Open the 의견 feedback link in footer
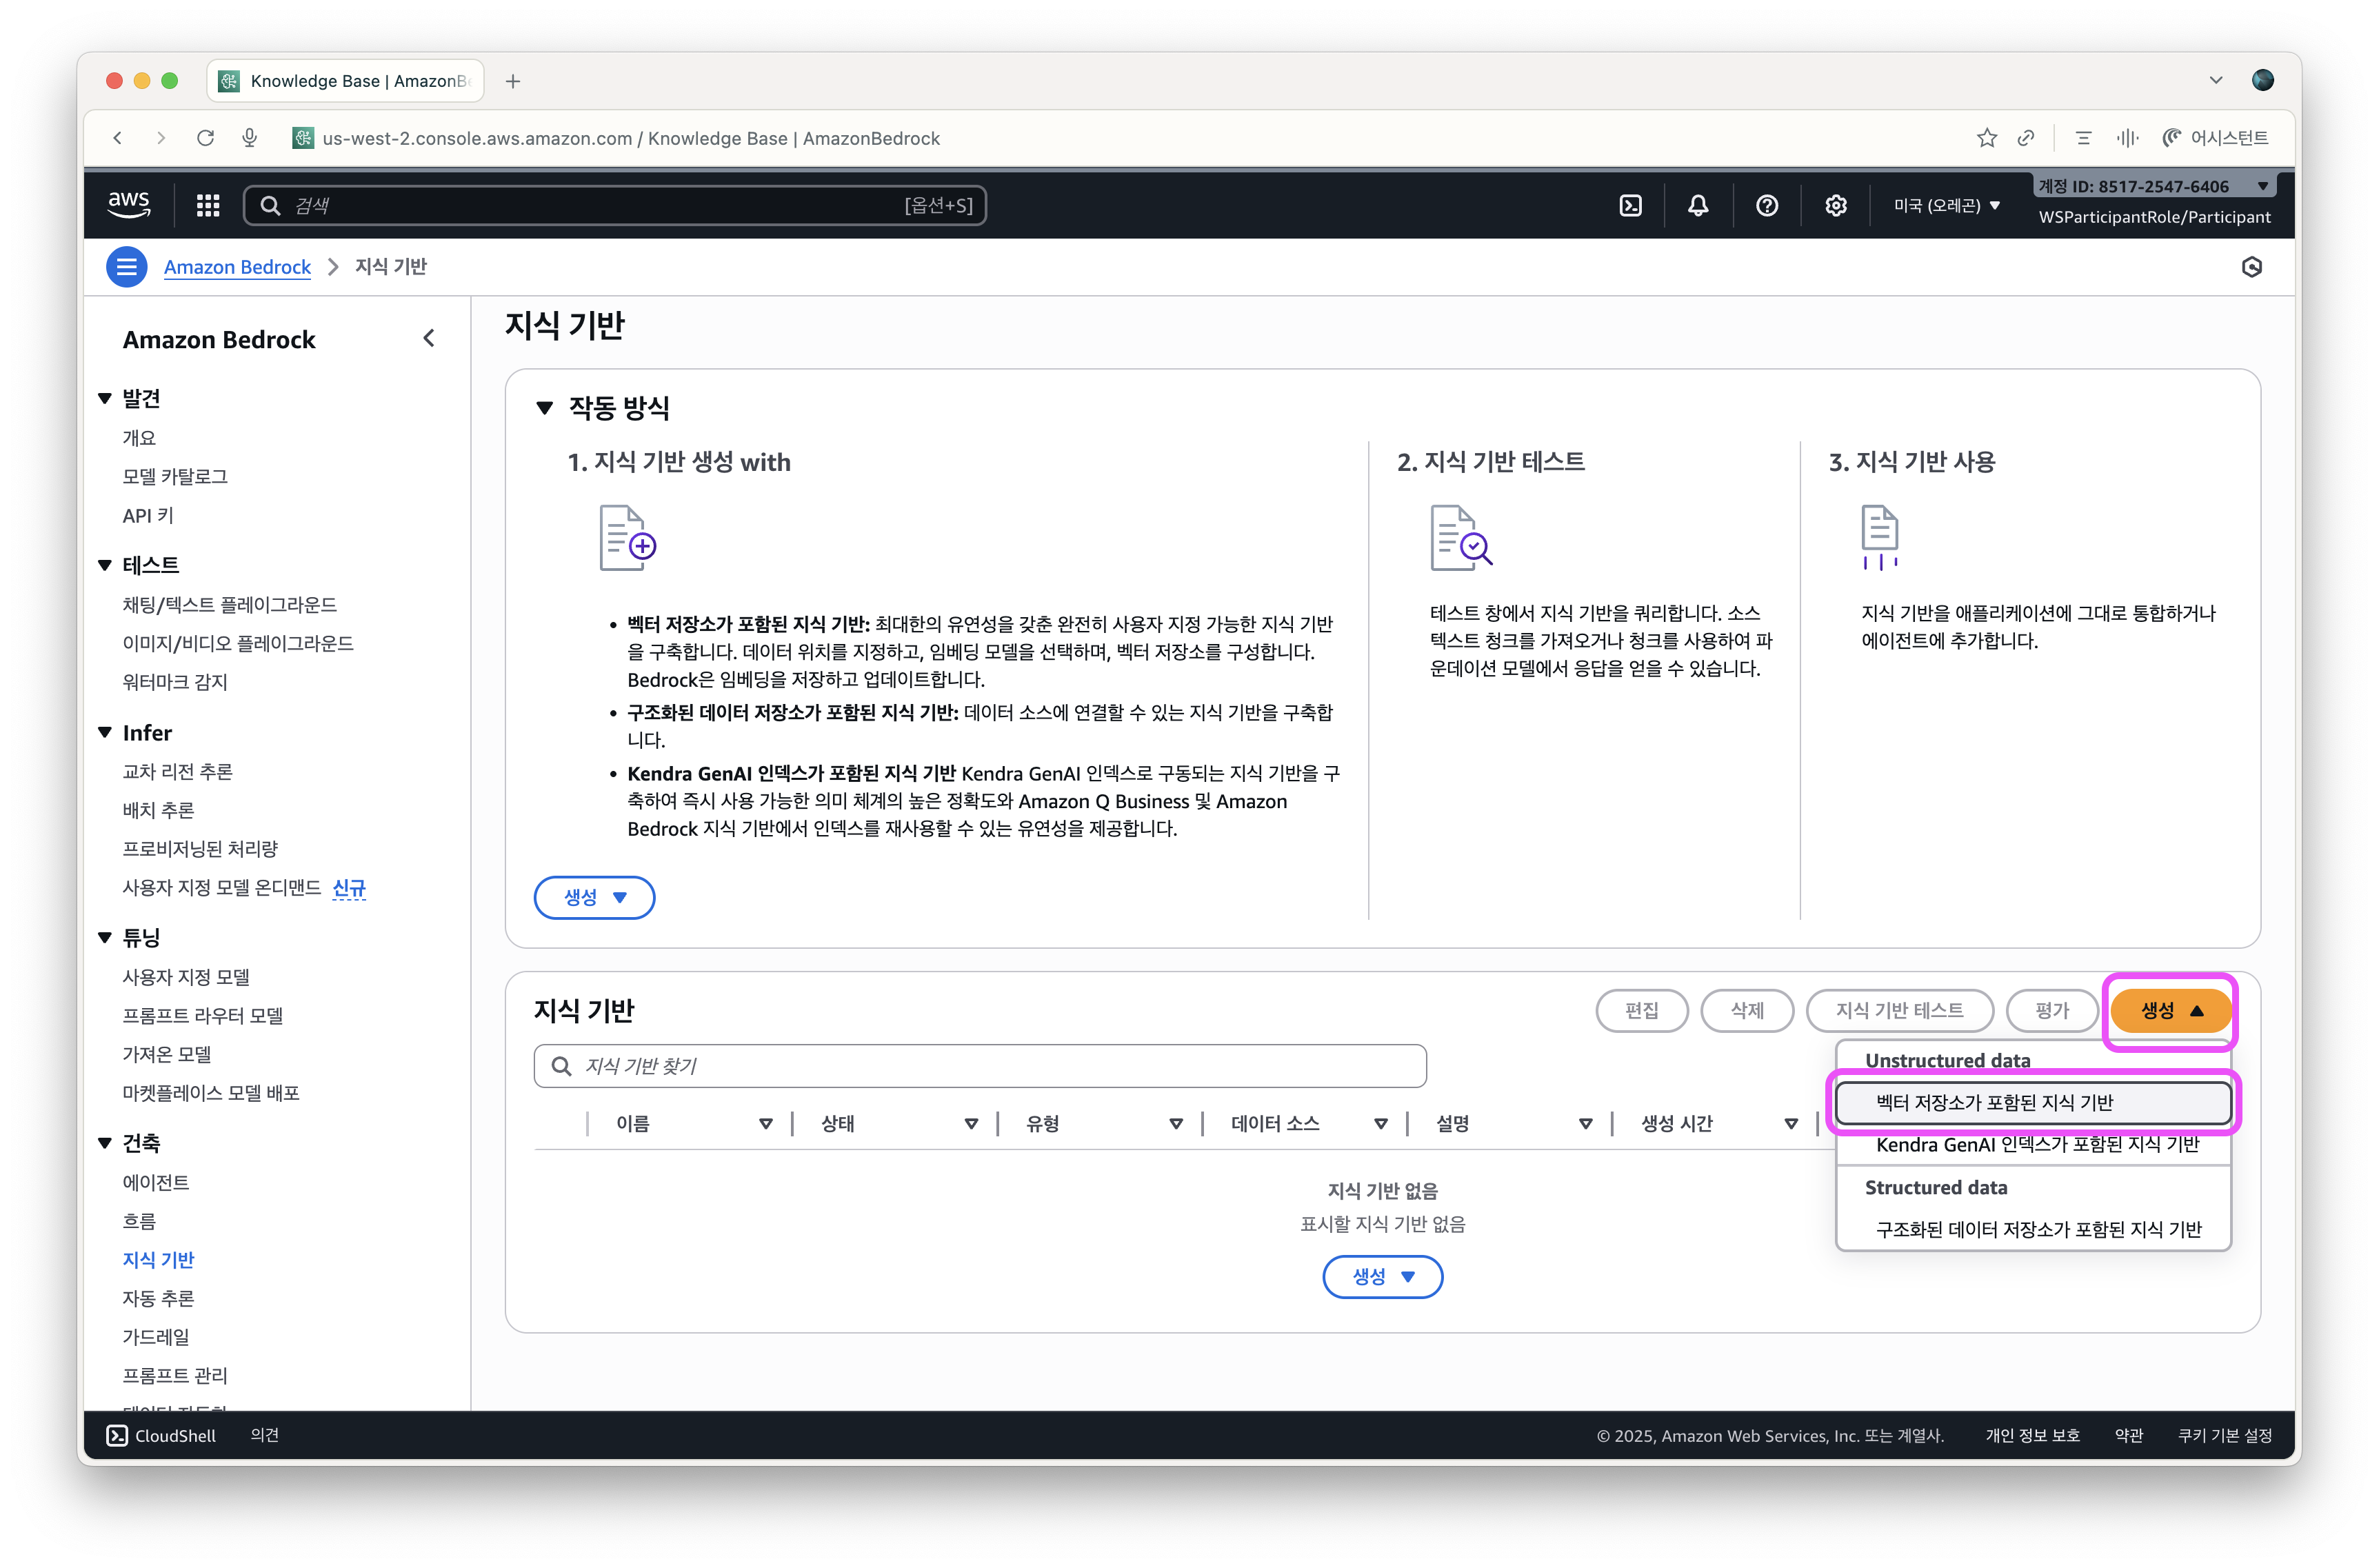 [x=264, y=1435]
